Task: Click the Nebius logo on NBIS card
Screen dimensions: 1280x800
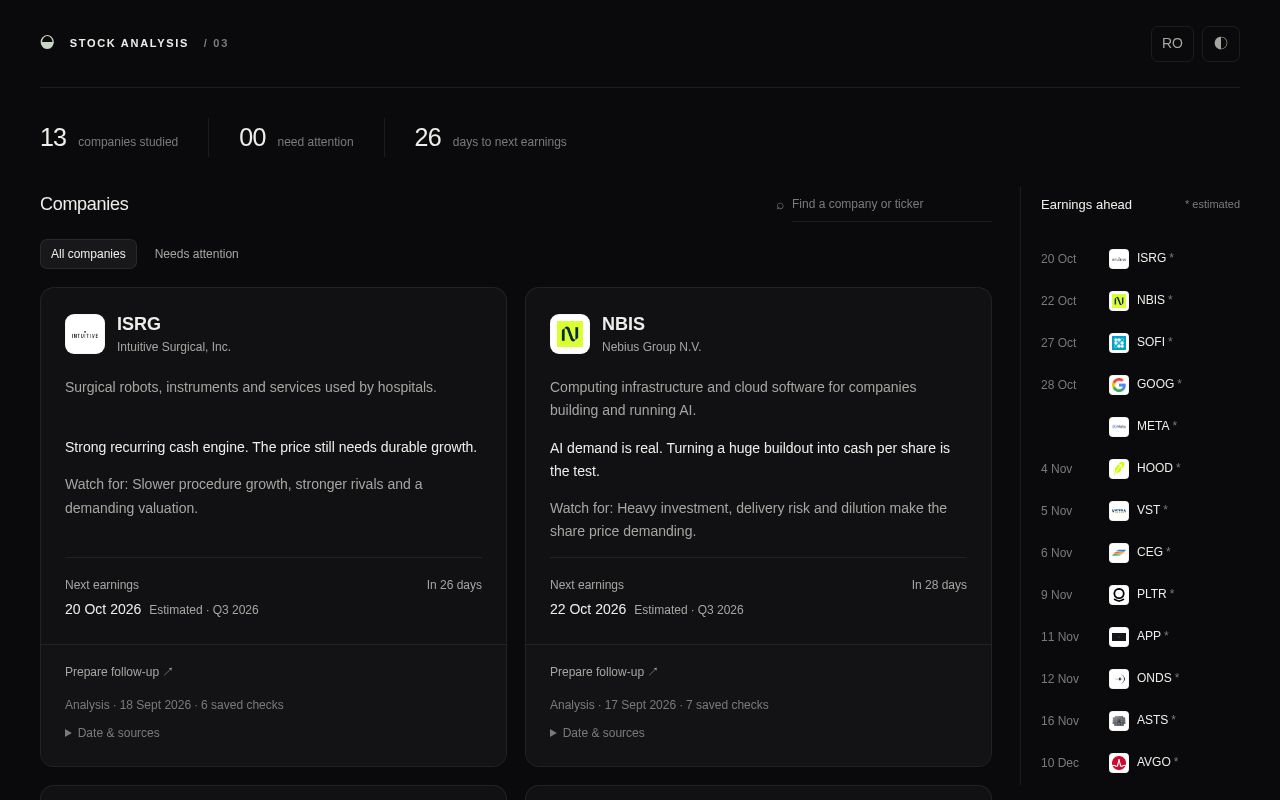Action: point(570,334)
